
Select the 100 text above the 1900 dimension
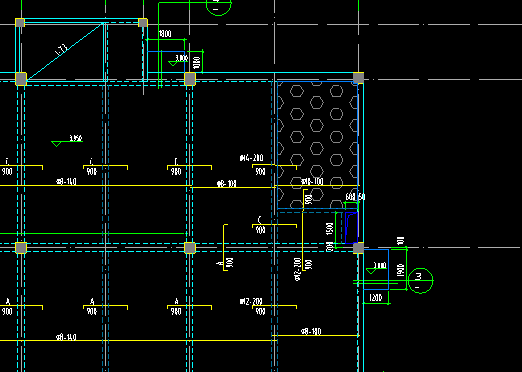401,241
